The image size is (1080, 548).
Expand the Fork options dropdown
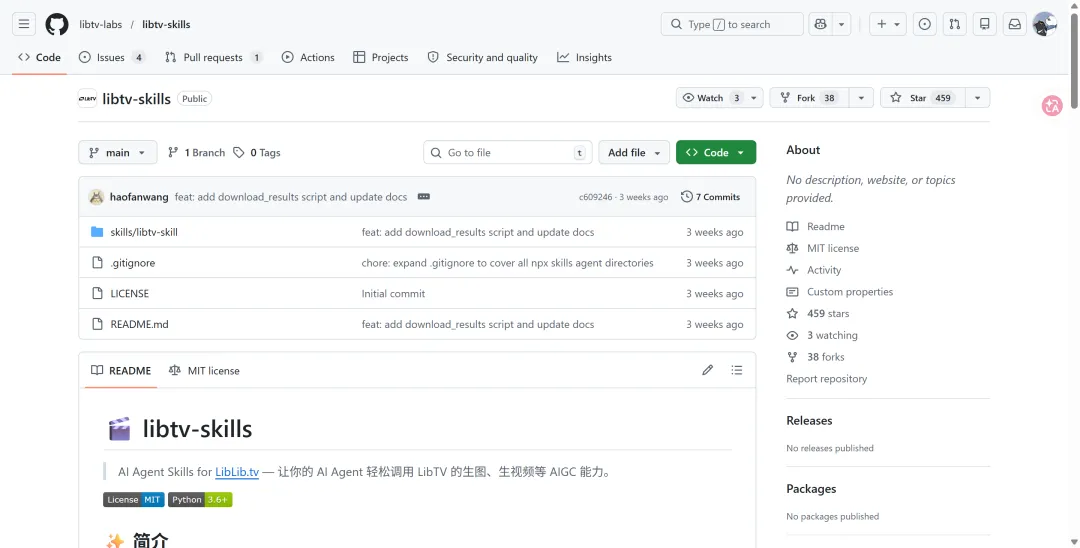point(861,98)
